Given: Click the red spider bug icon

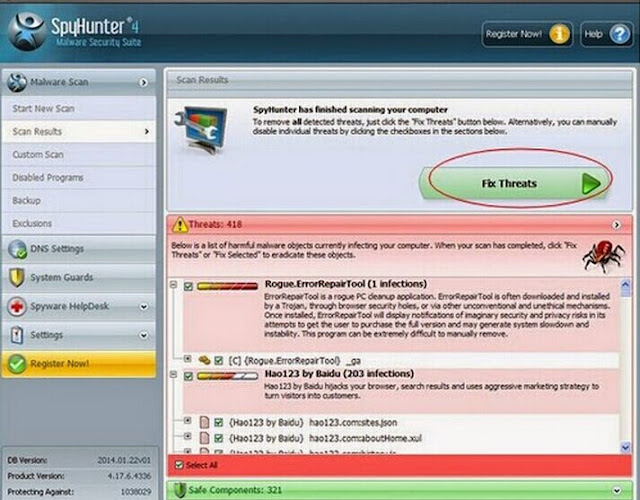Looking at the screenshot, I should coord(603,256).
